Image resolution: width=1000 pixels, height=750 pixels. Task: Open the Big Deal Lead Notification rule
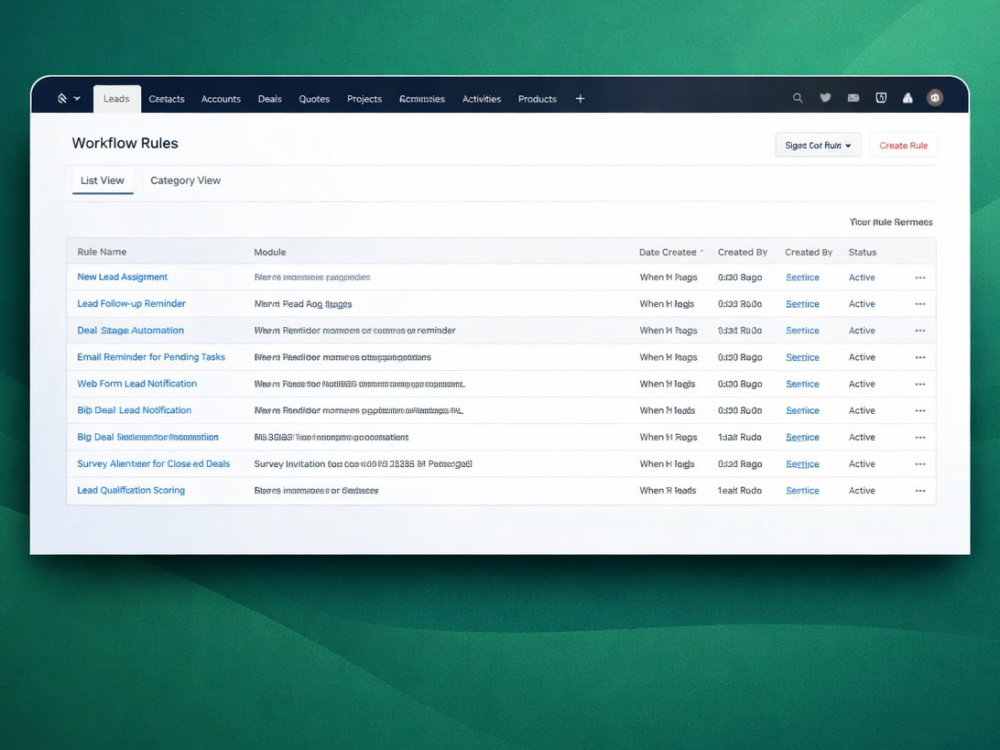point(134,410)
